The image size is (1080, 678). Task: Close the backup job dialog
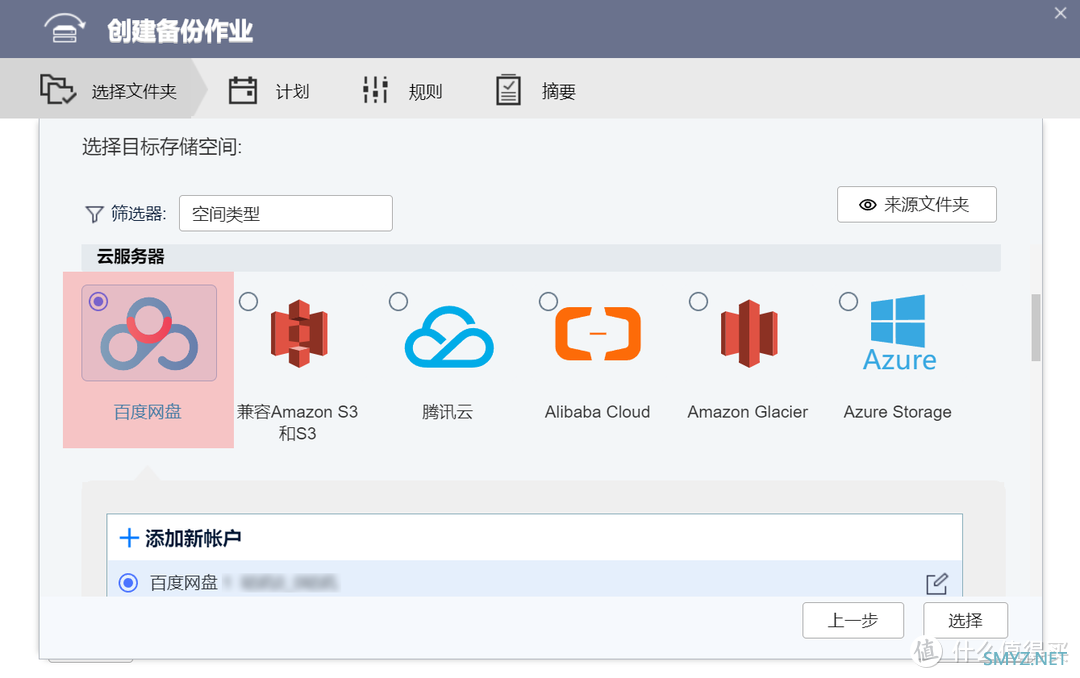point(1060,13)
